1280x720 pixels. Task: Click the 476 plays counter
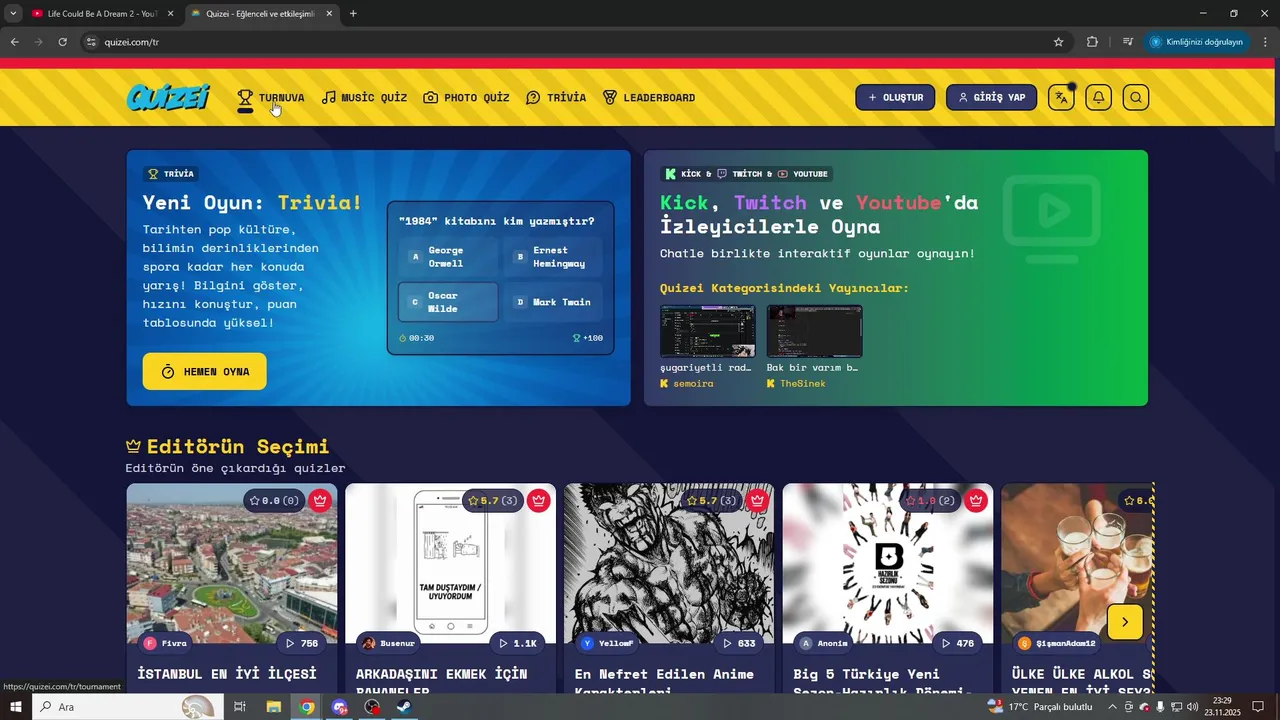[x=957, y=643]
